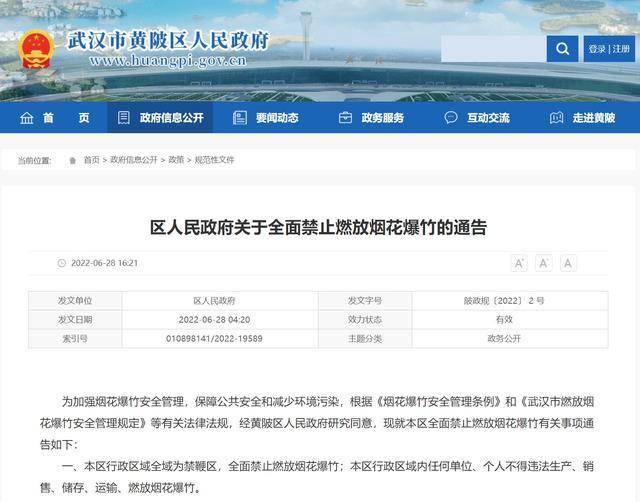The width and height of the screenshot is (640, 502).
Task: Click the breadcrumb home icon
Action: pos(73,160)
